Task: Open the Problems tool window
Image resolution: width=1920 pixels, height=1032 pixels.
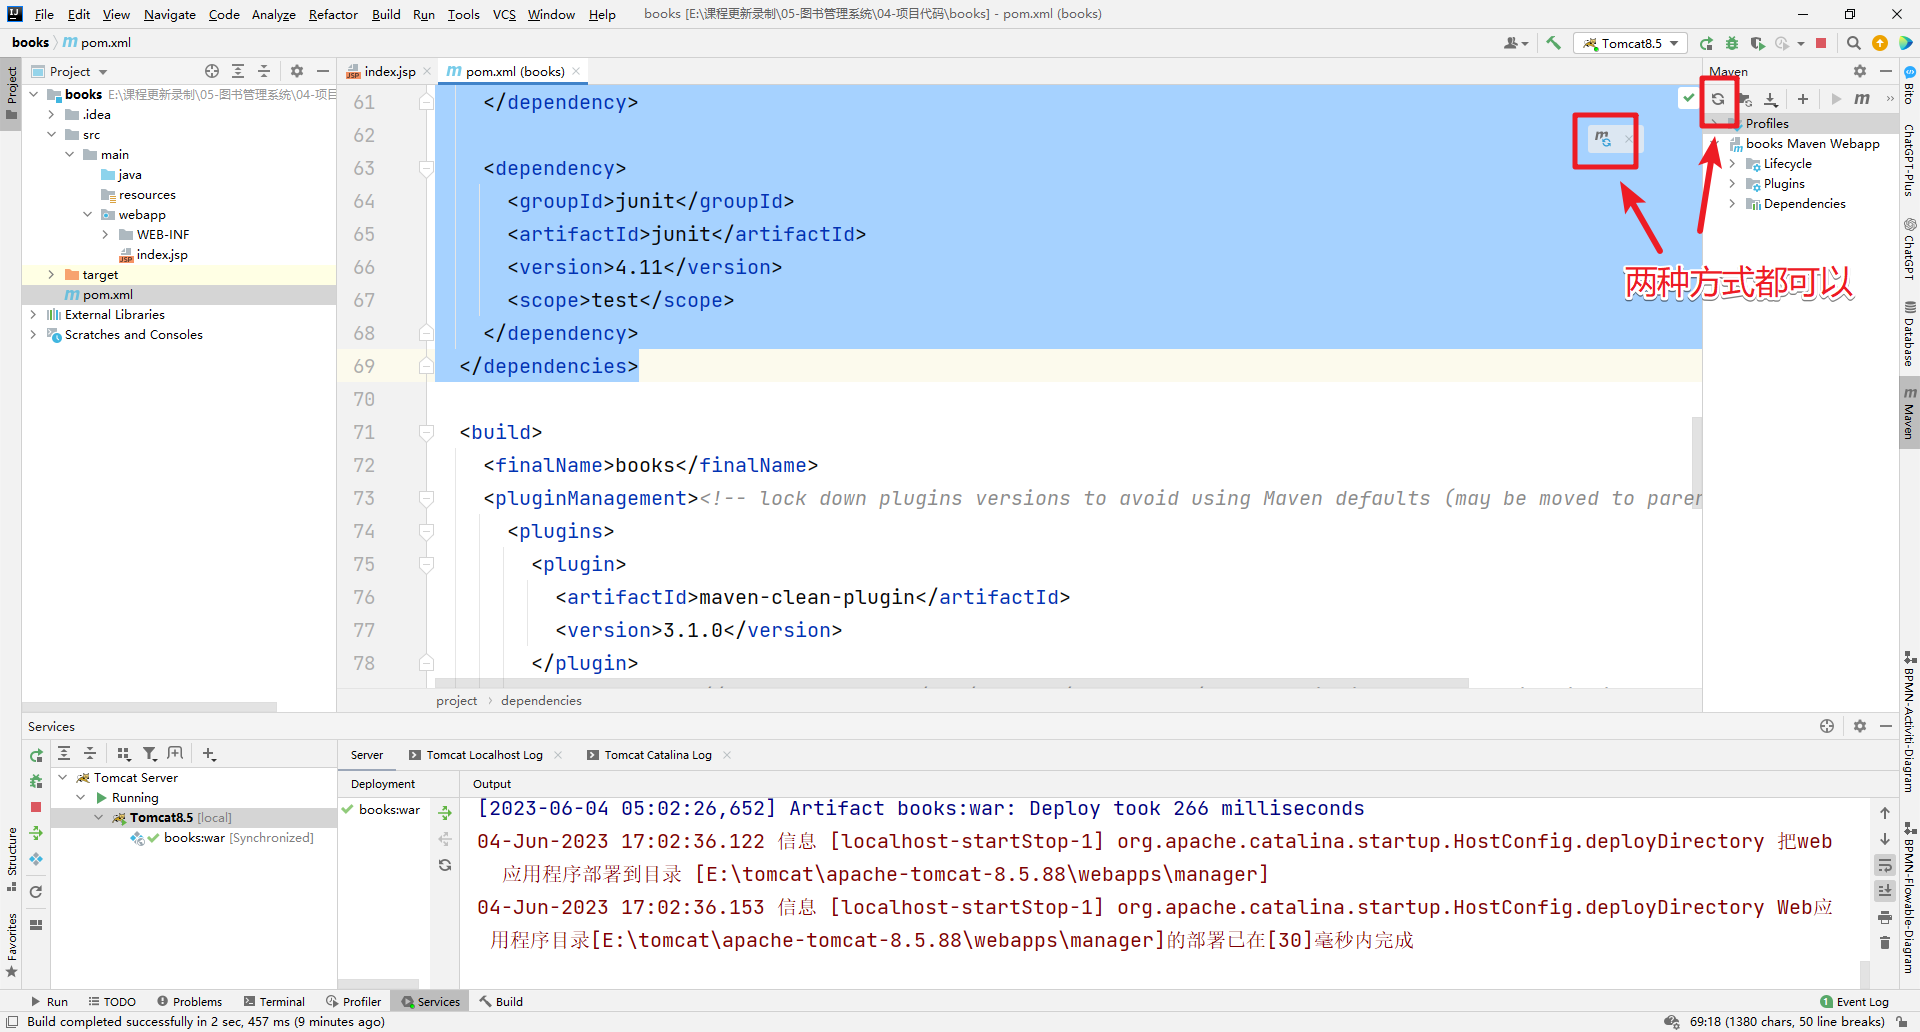Action: pyautogui.click(x=189, y=1001)
